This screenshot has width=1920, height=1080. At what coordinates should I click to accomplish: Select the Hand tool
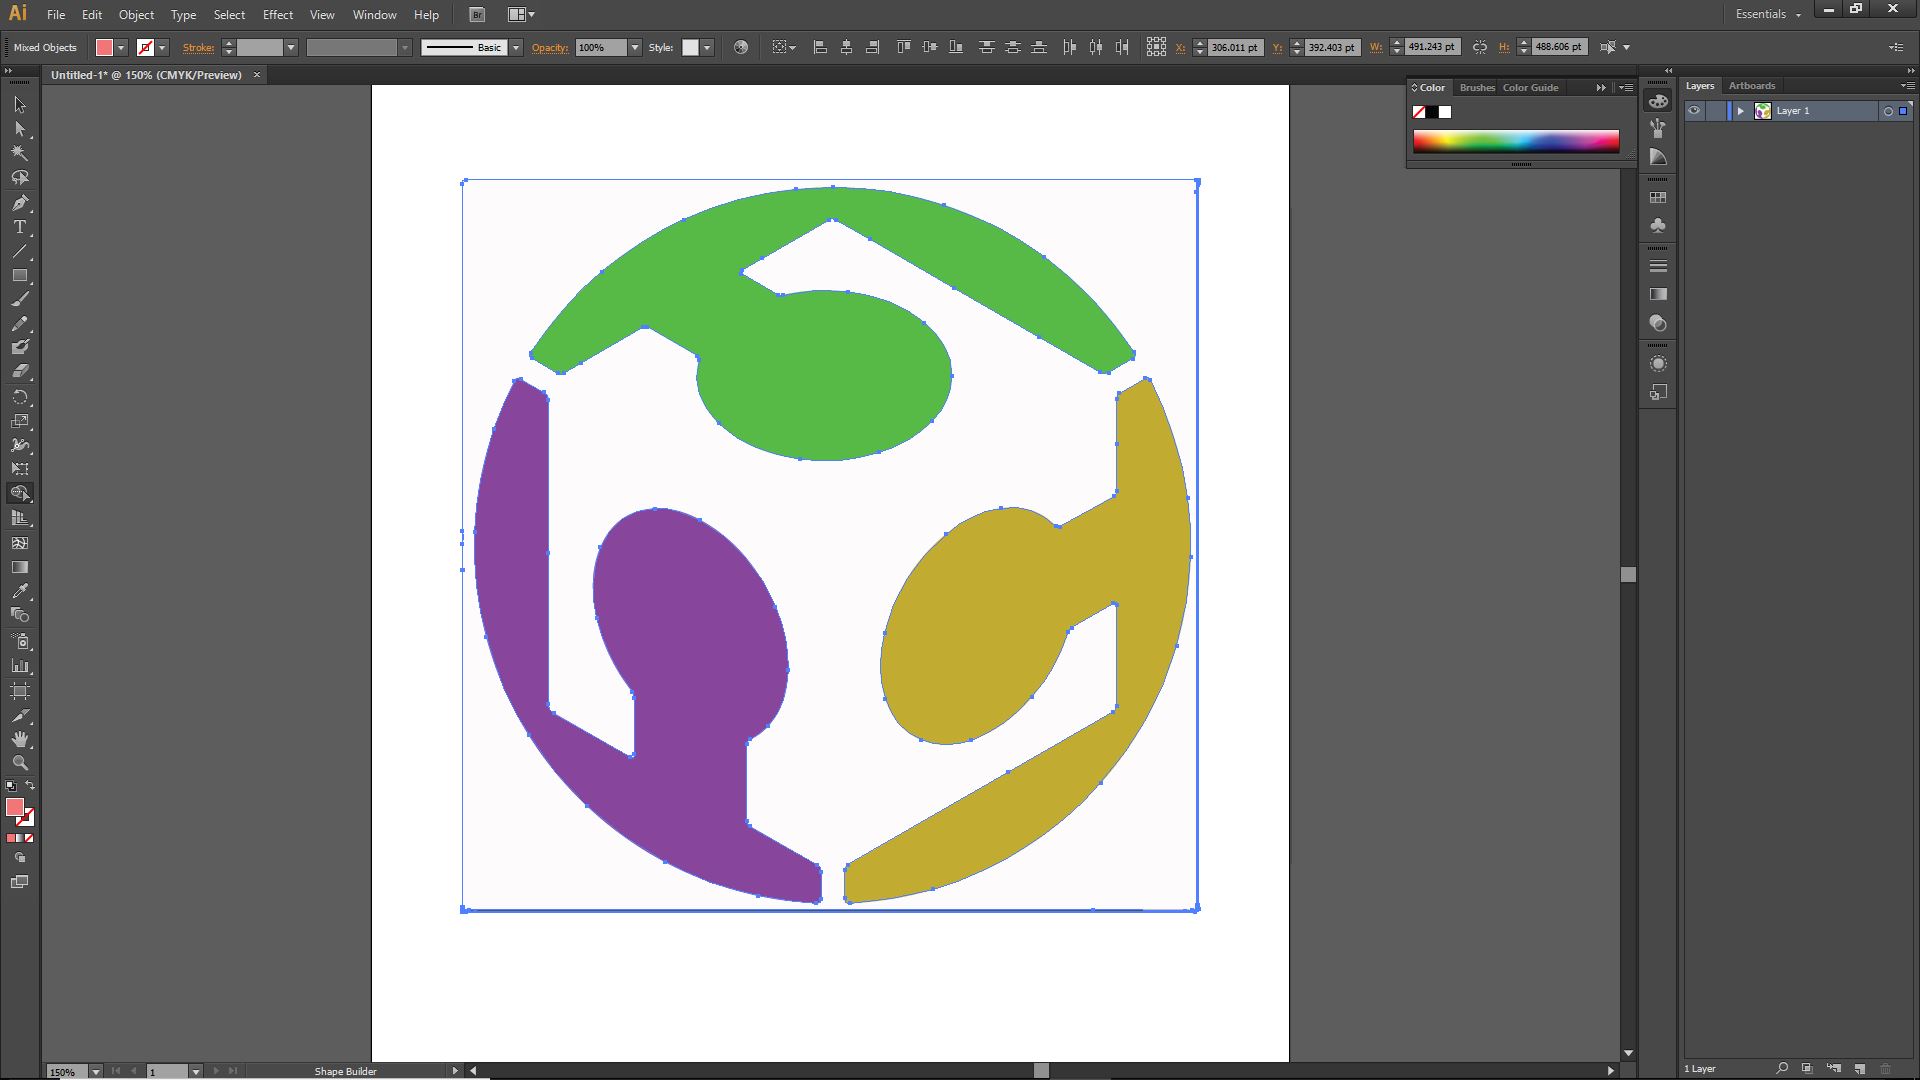[20, 739]
